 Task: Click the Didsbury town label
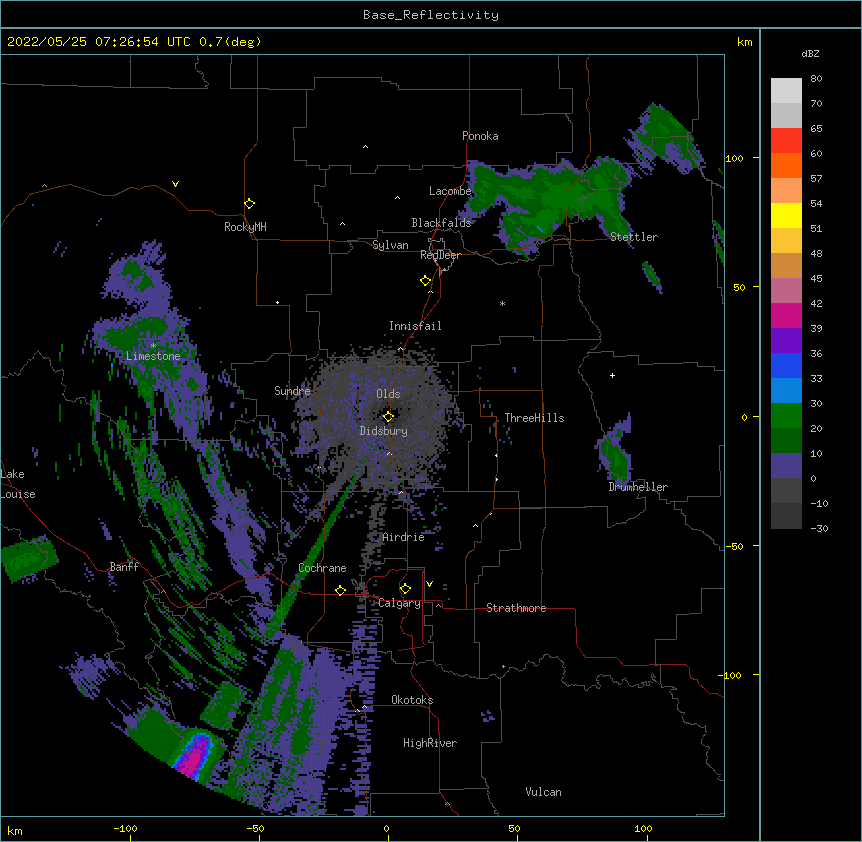pos(383,431)
